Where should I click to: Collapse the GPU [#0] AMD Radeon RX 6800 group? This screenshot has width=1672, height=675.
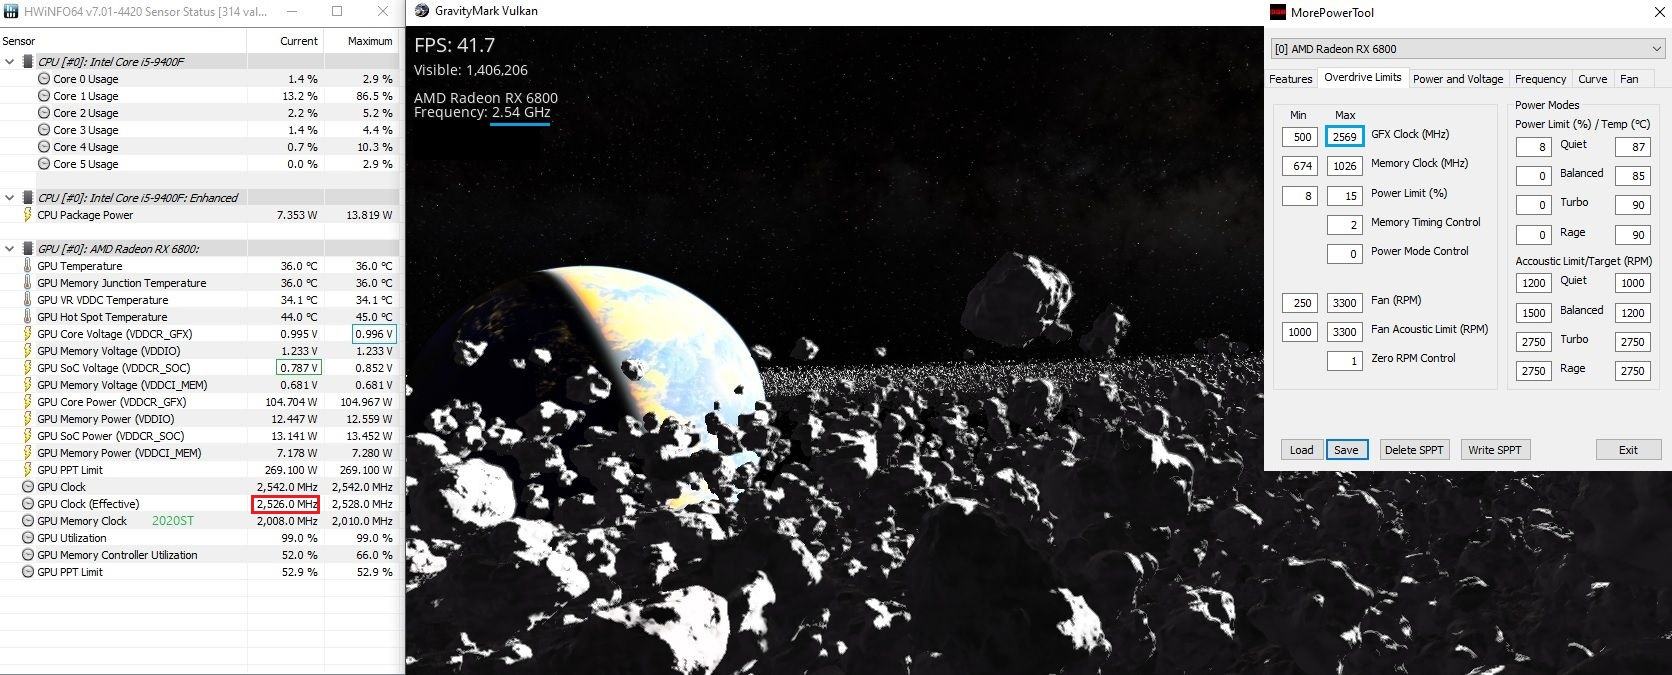pos(10,249)
